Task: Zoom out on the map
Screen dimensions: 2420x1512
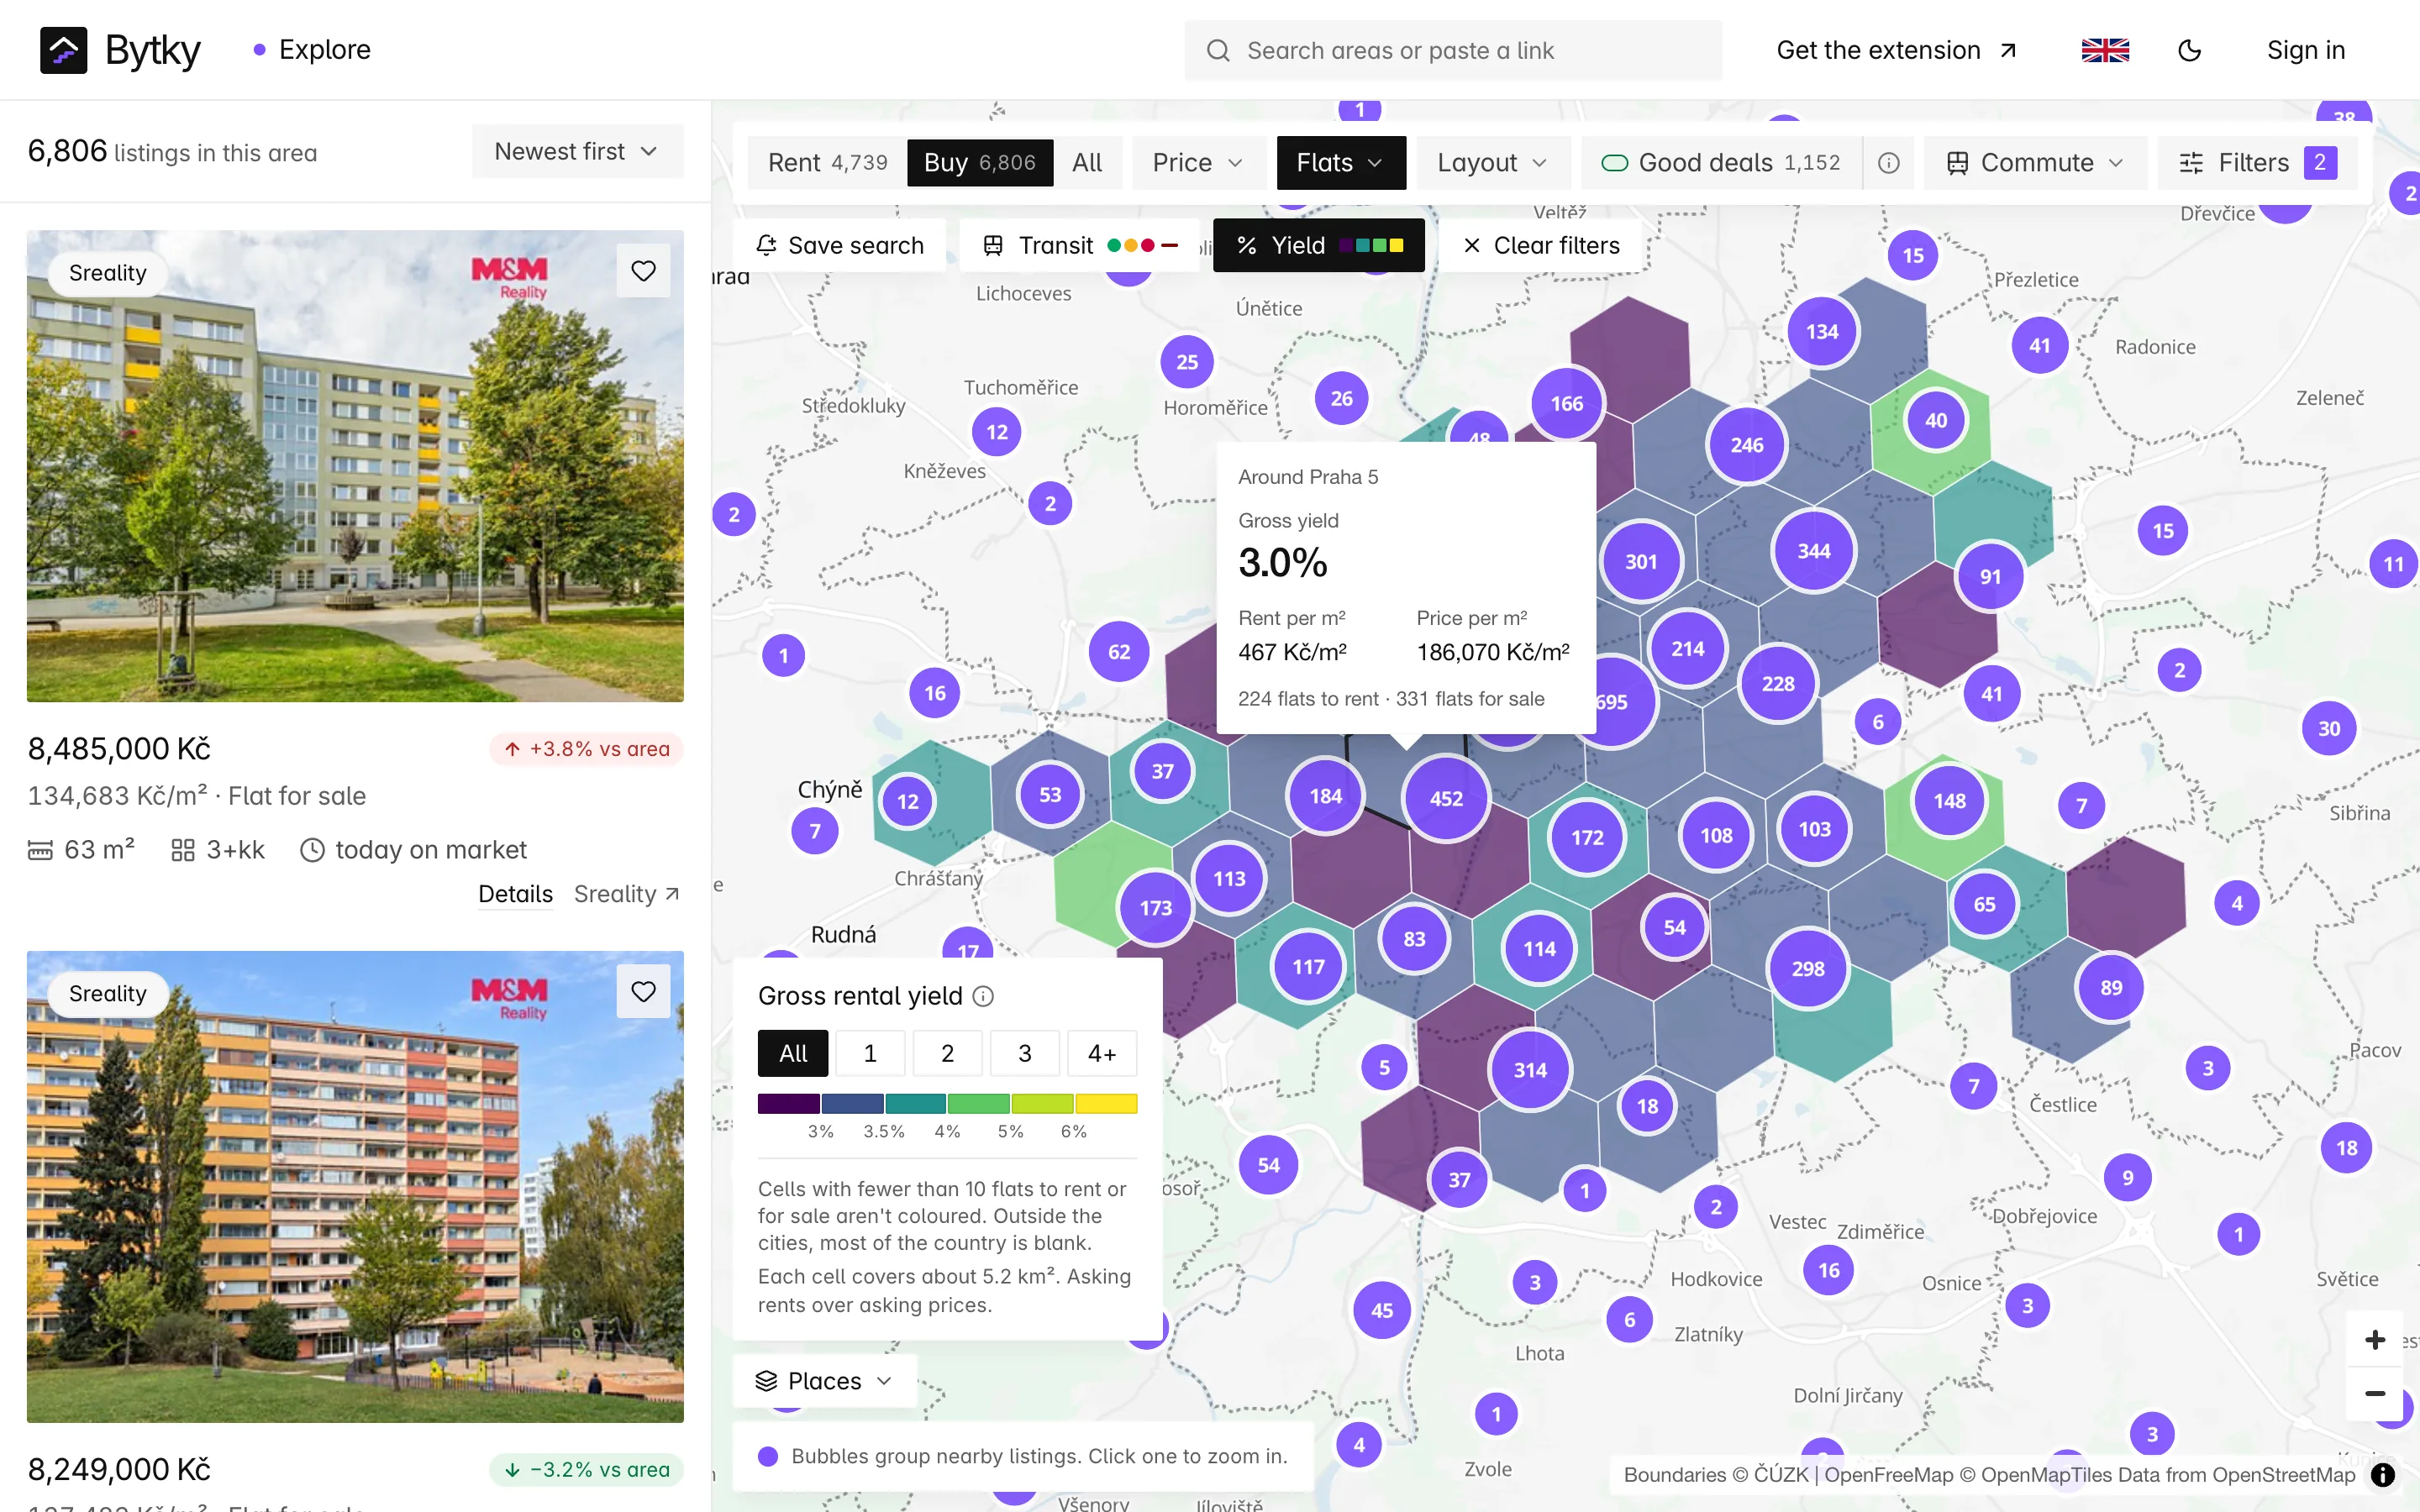Action: click(2375, 1393)
